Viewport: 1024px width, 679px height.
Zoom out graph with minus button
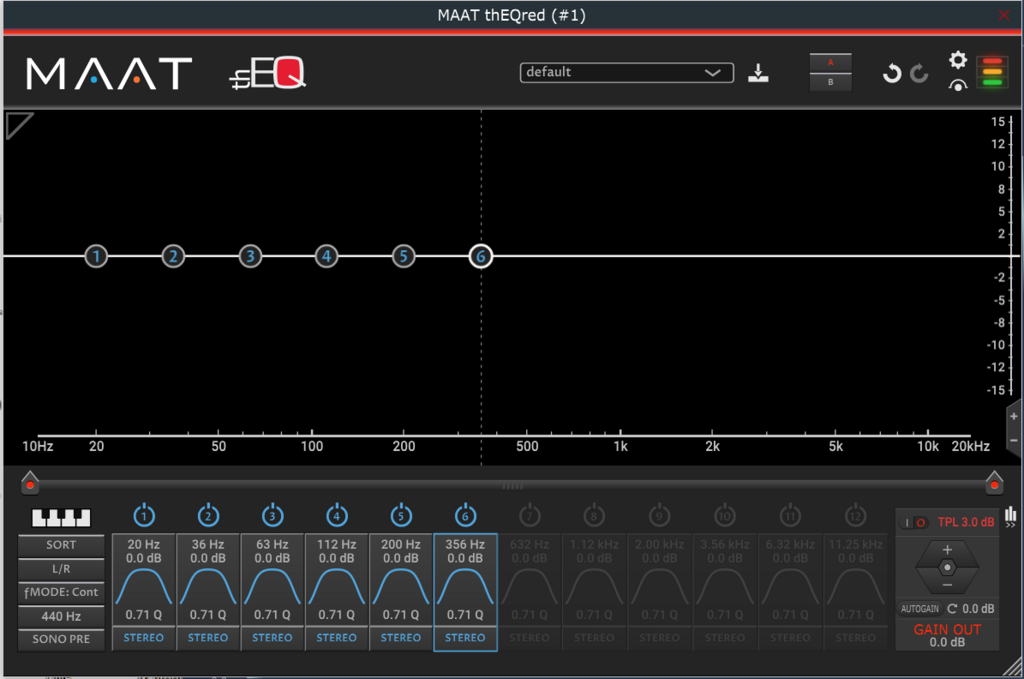point(1014,441)
